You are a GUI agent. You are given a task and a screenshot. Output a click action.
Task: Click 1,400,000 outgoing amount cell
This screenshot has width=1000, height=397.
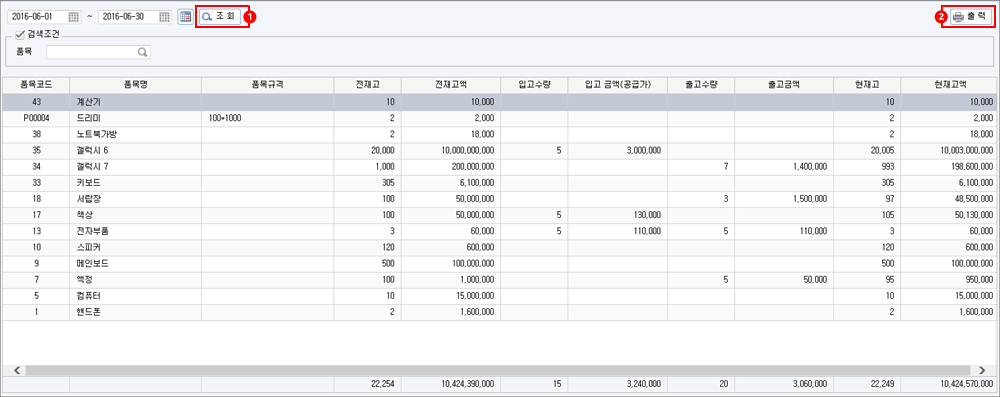(784, 167)
